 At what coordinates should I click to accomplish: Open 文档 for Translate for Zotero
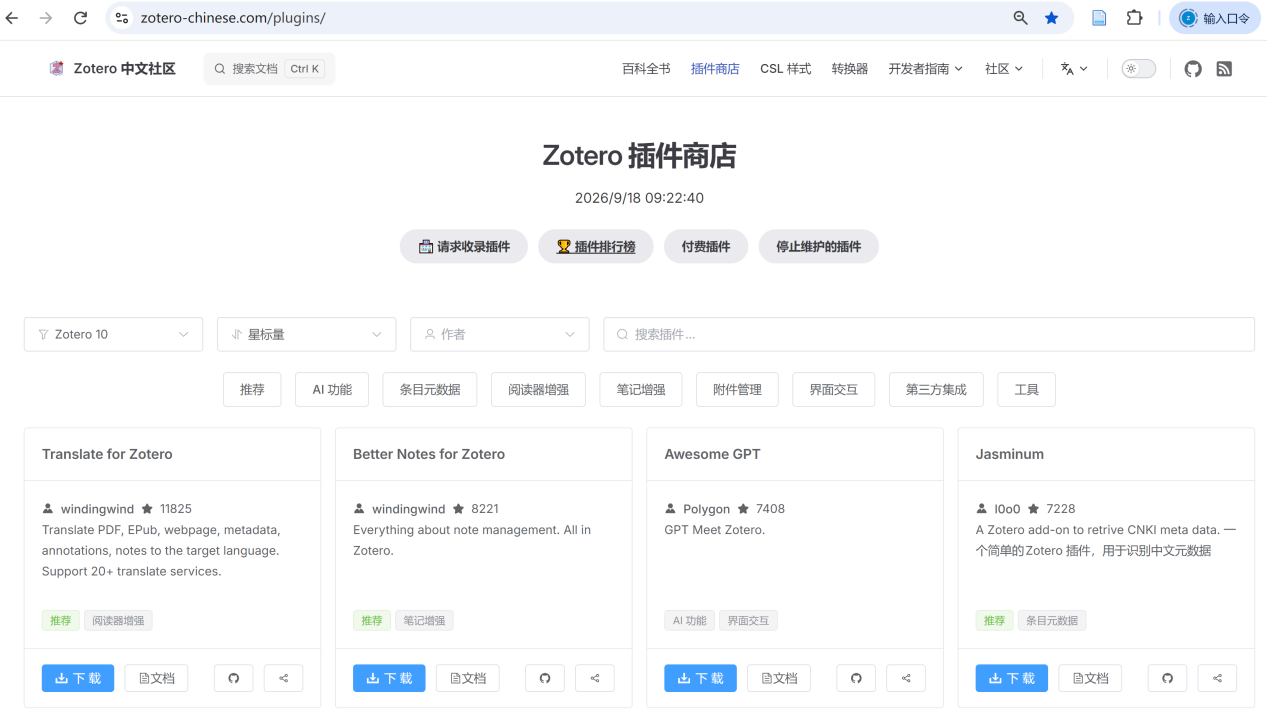coord(156,678)
